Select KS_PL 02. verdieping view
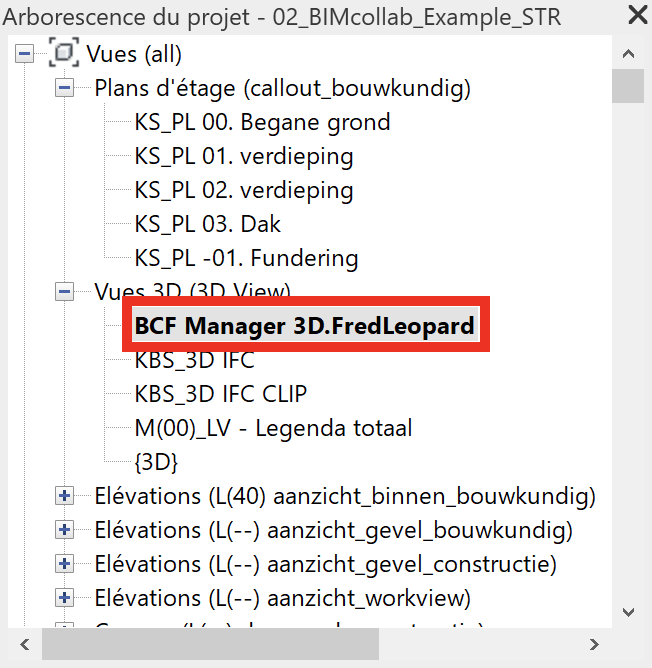 (244, 190)
